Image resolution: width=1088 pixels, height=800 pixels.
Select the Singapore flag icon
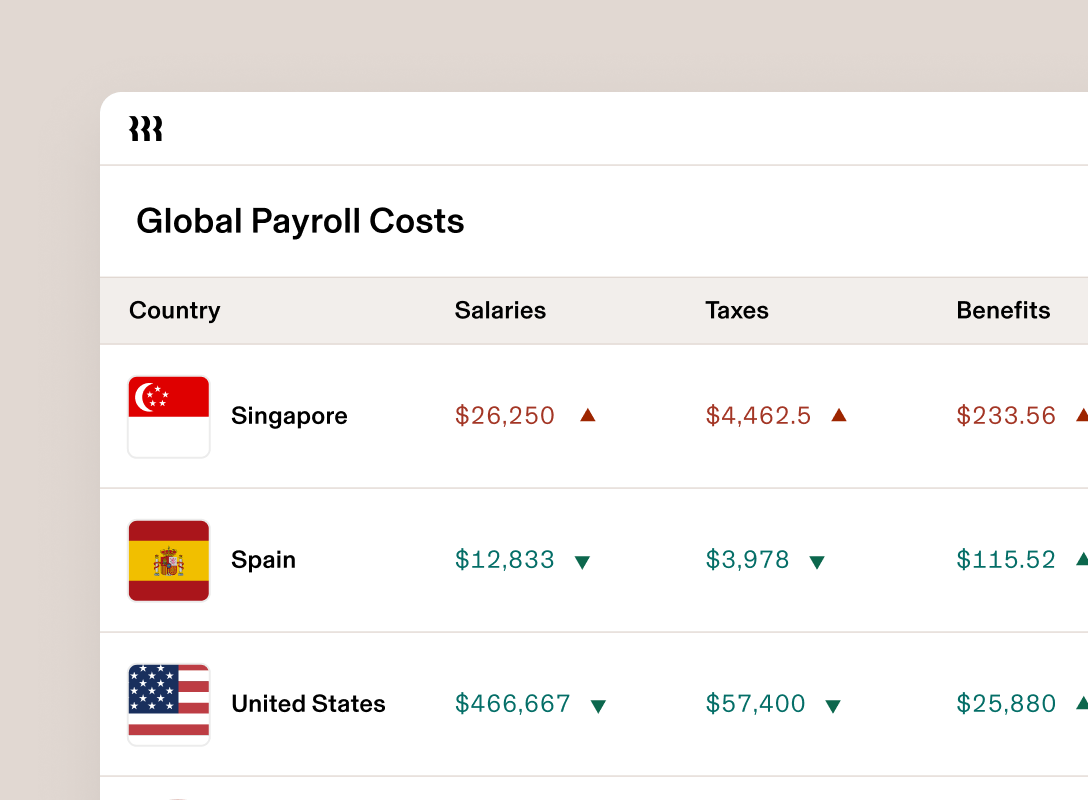[x=168, y=417]
